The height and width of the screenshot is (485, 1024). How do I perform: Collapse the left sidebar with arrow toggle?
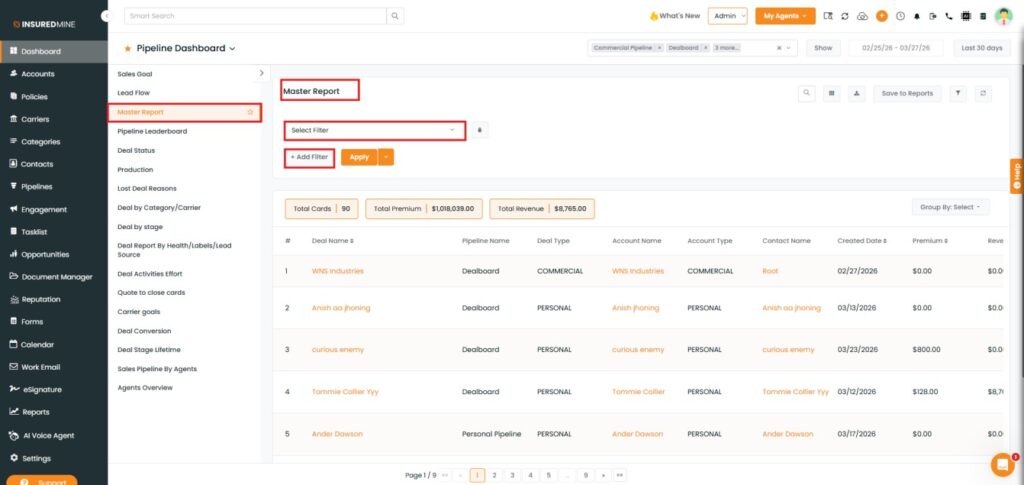click(x=106, y=16)
